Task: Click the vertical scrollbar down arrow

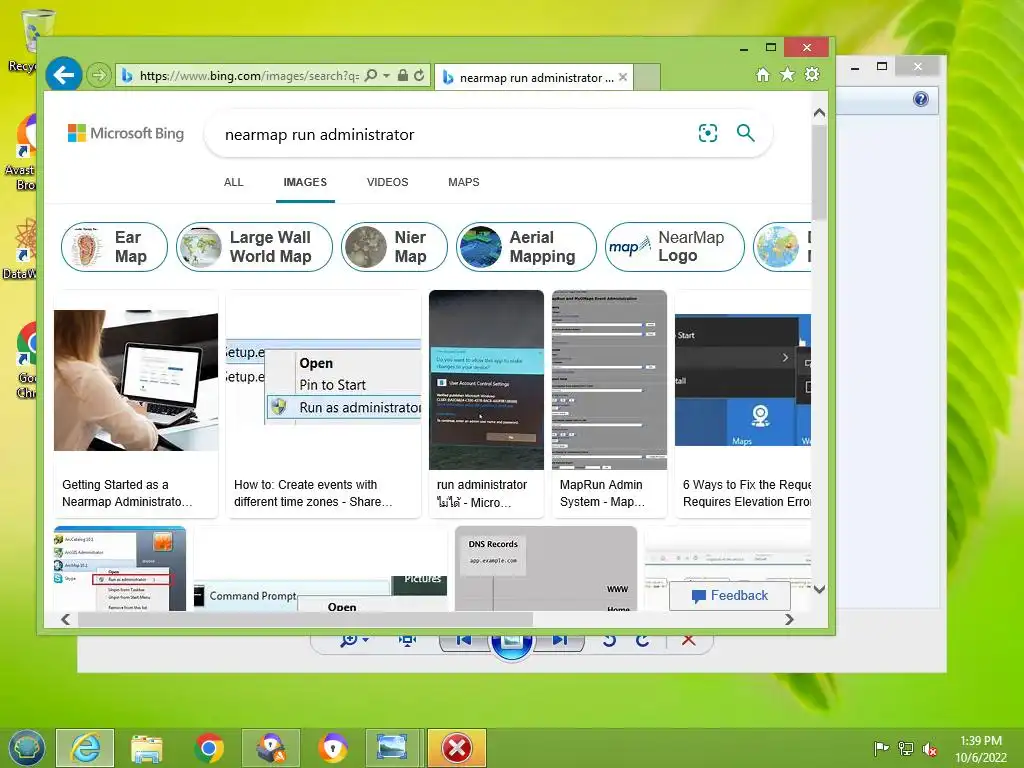Action: point(820,589)
